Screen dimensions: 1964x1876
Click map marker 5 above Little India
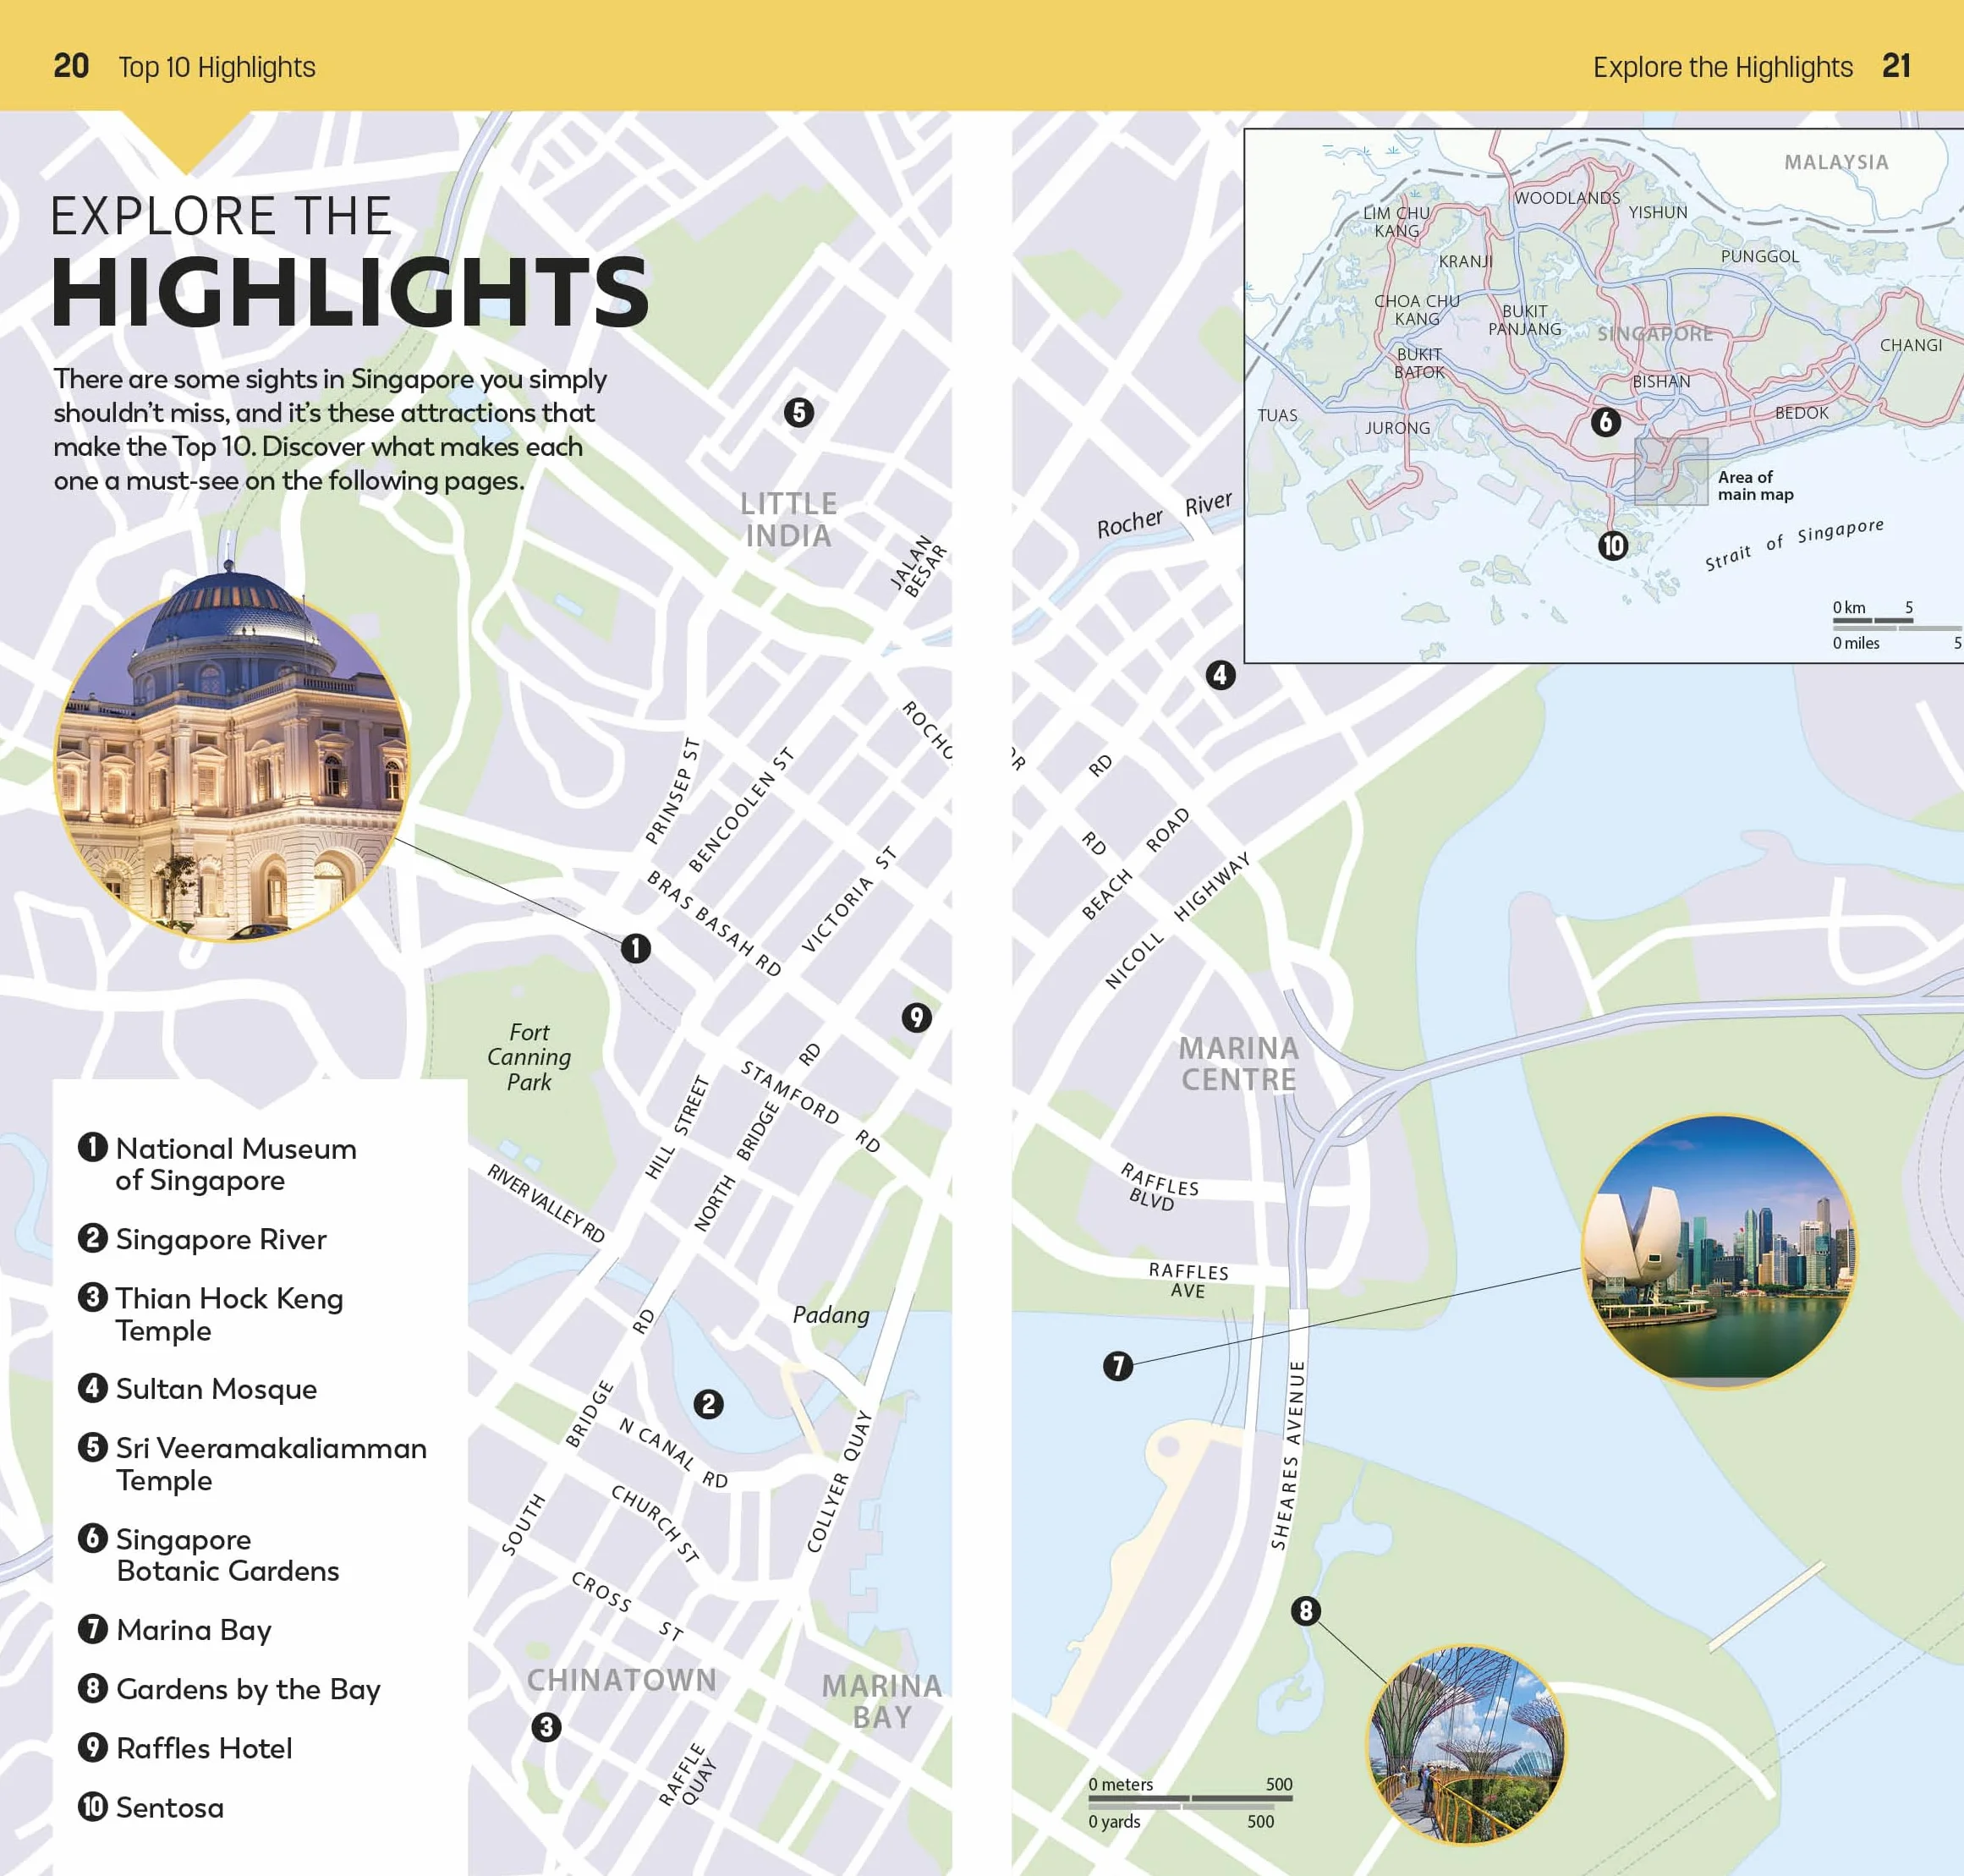tap(798, 412)
